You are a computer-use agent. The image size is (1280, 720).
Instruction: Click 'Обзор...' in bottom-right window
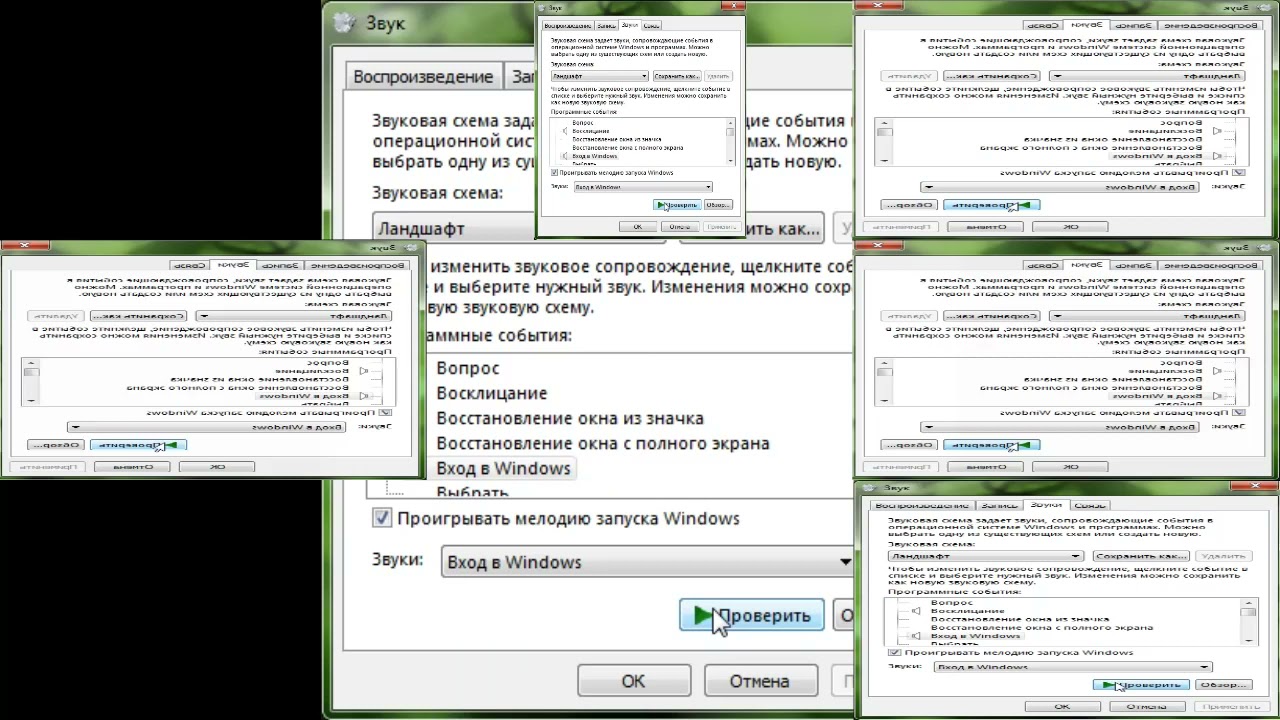(1224, 685)
